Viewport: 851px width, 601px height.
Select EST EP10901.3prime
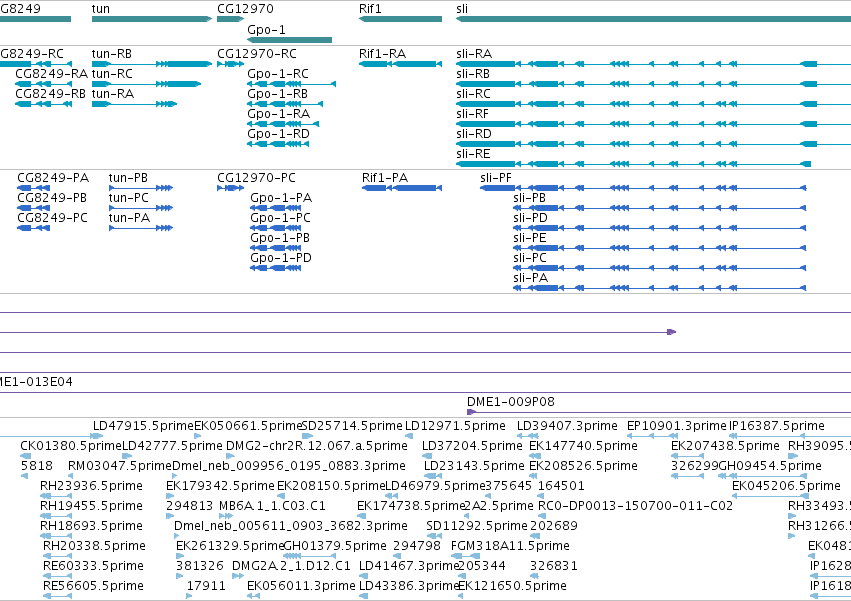(653, 436)
